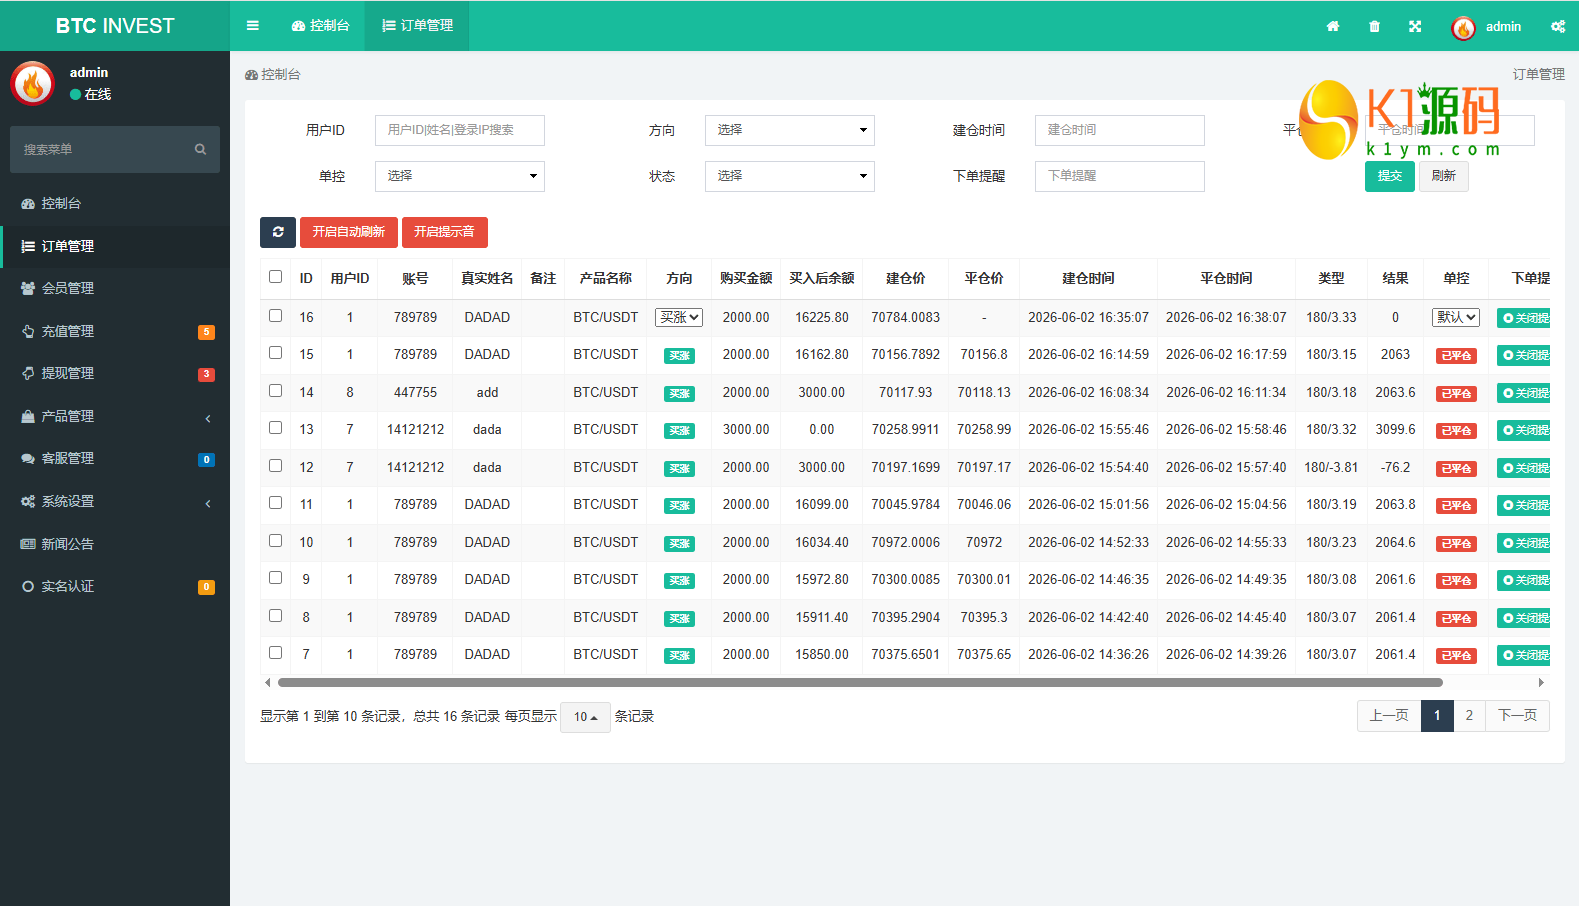1579x906 pixels.
Task: Open 新闻公告 in the sidebar
Action: tap(115, 545)
